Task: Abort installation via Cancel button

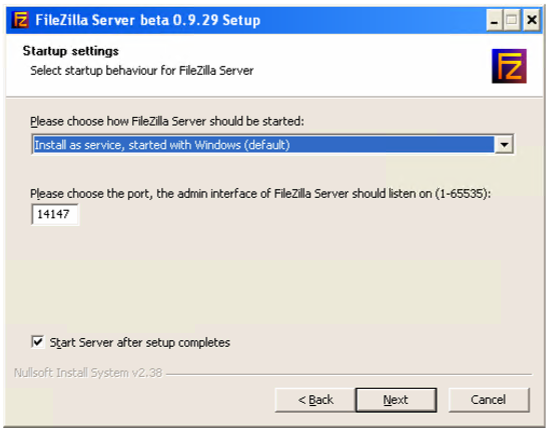Action: [488, 400]
